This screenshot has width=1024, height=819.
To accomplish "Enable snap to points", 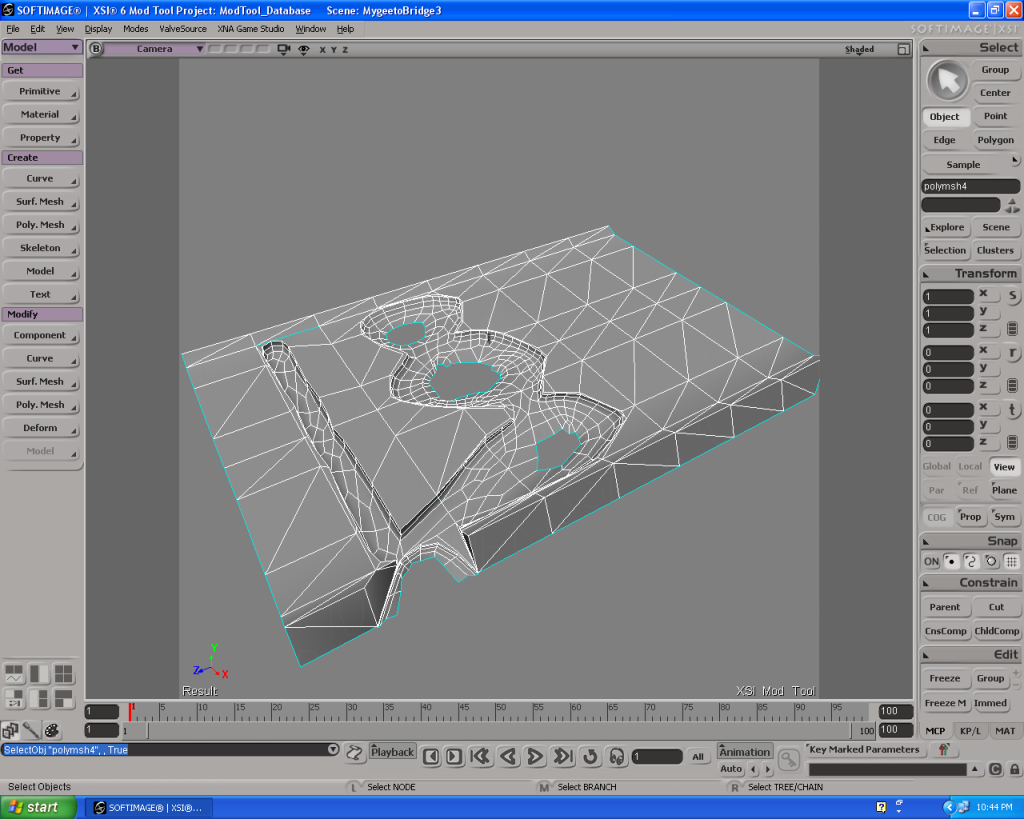I will [952, 561].
